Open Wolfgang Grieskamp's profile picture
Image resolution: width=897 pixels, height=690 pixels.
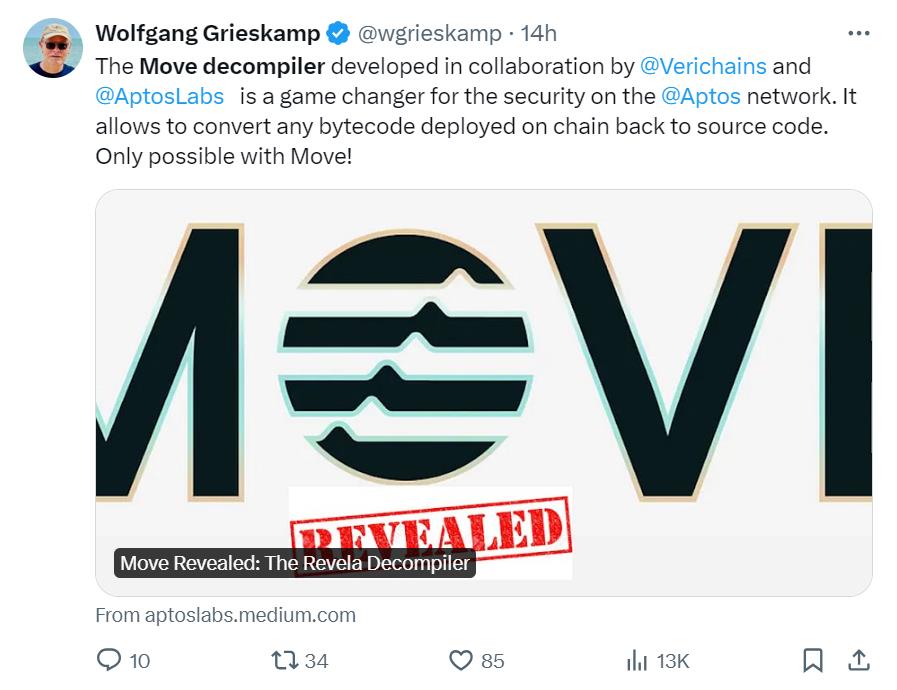point(53,50)
